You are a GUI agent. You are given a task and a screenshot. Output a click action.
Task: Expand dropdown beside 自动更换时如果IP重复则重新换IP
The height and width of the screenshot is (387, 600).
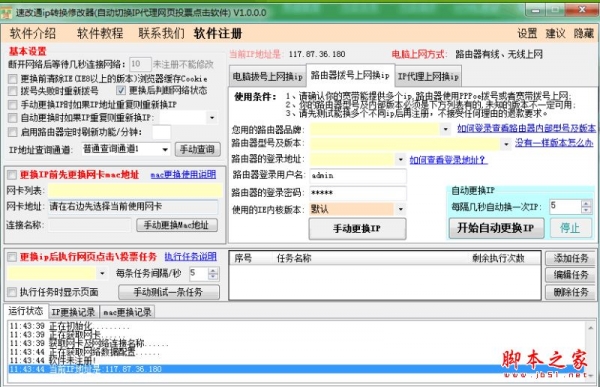click(212, 118)
